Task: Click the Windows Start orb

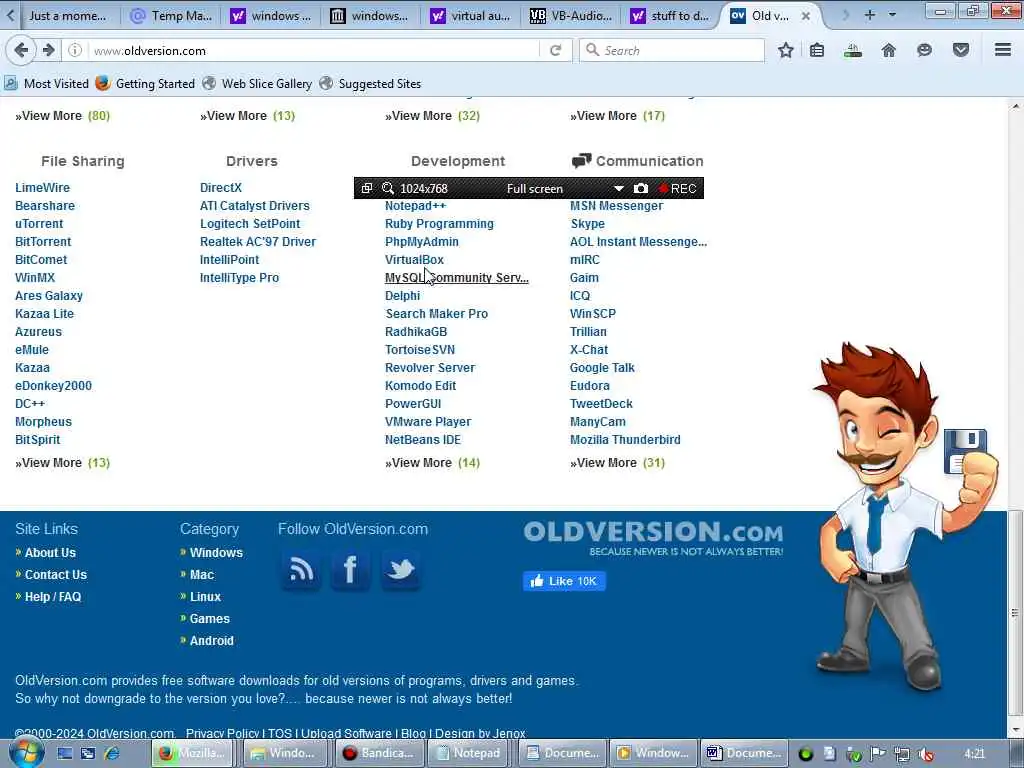Action: 26,752
